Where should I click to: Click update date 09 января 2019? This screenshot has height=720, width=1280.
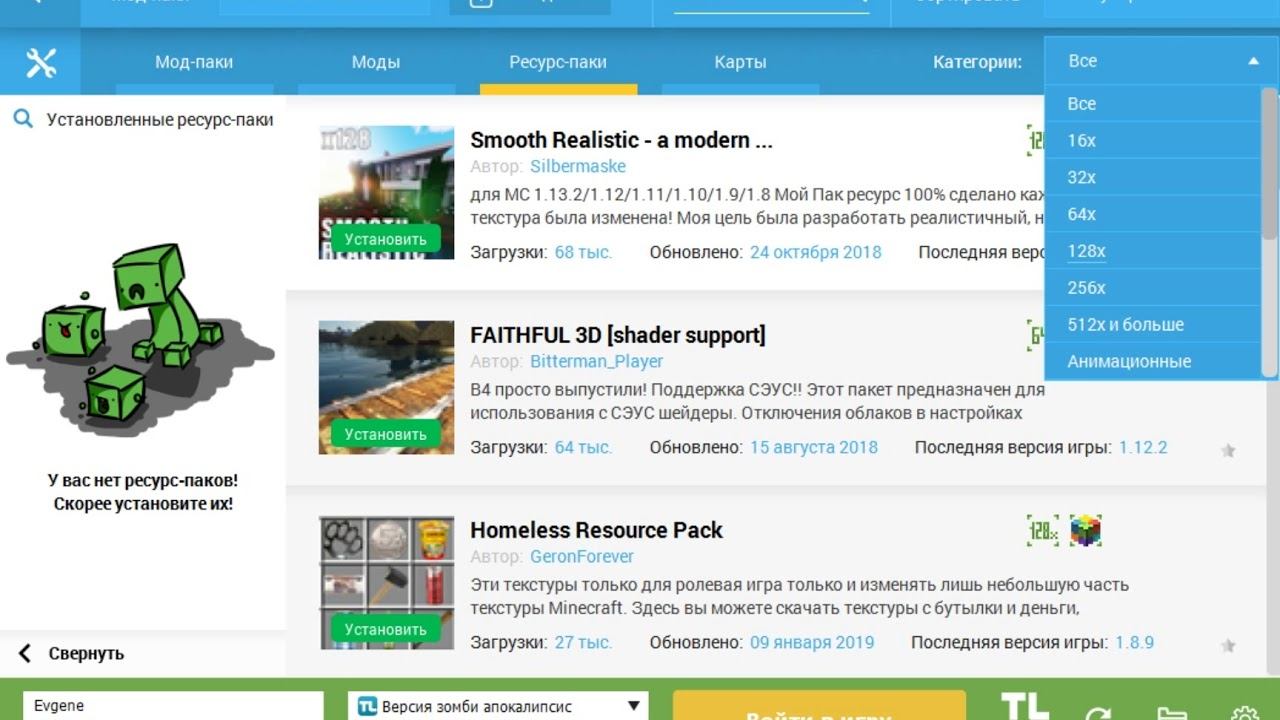(x=812, y=642)
